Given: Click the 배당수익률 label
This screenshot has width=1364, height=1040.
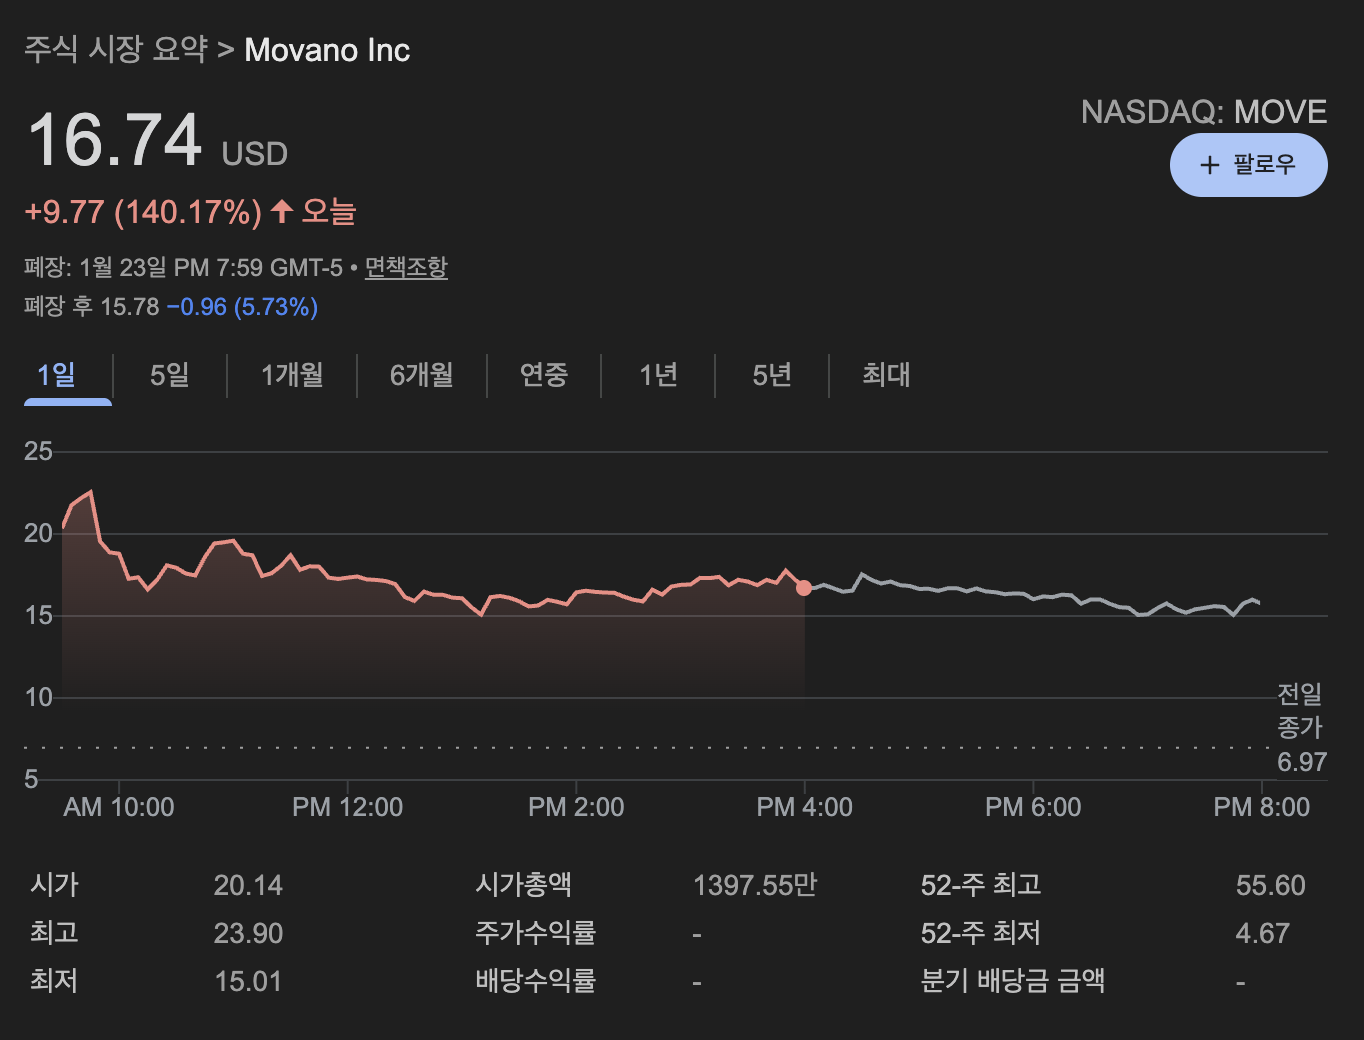Looking at the screenshot, I should [536, 981].
